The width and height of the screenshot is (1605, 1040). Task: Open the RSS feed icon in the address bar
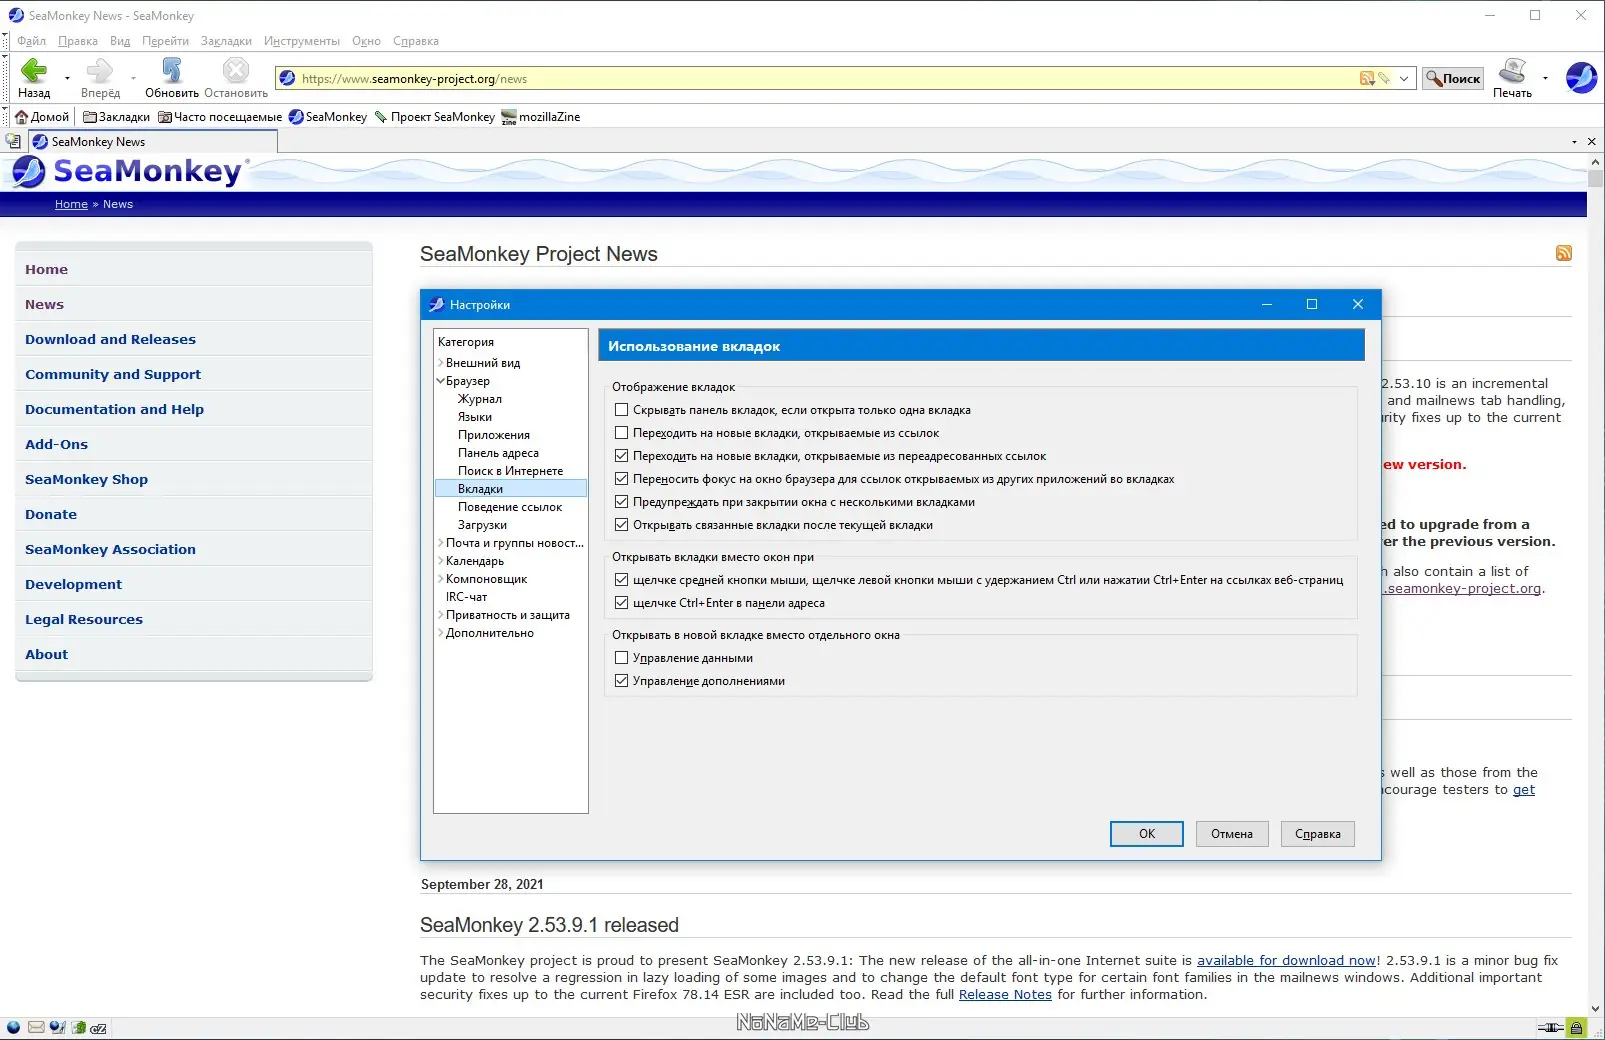[1367, 79]
